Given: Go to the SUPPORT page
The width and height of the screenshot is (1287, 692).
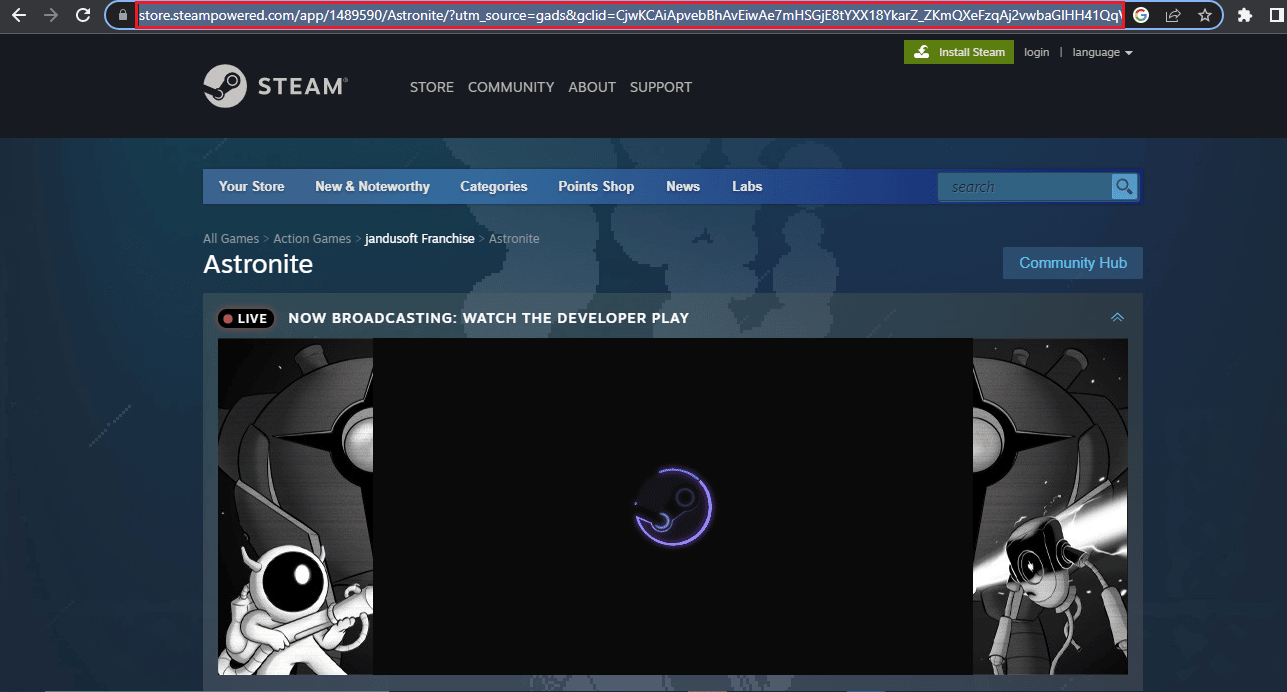Looking at the screenshot, I should coord(661,87).
